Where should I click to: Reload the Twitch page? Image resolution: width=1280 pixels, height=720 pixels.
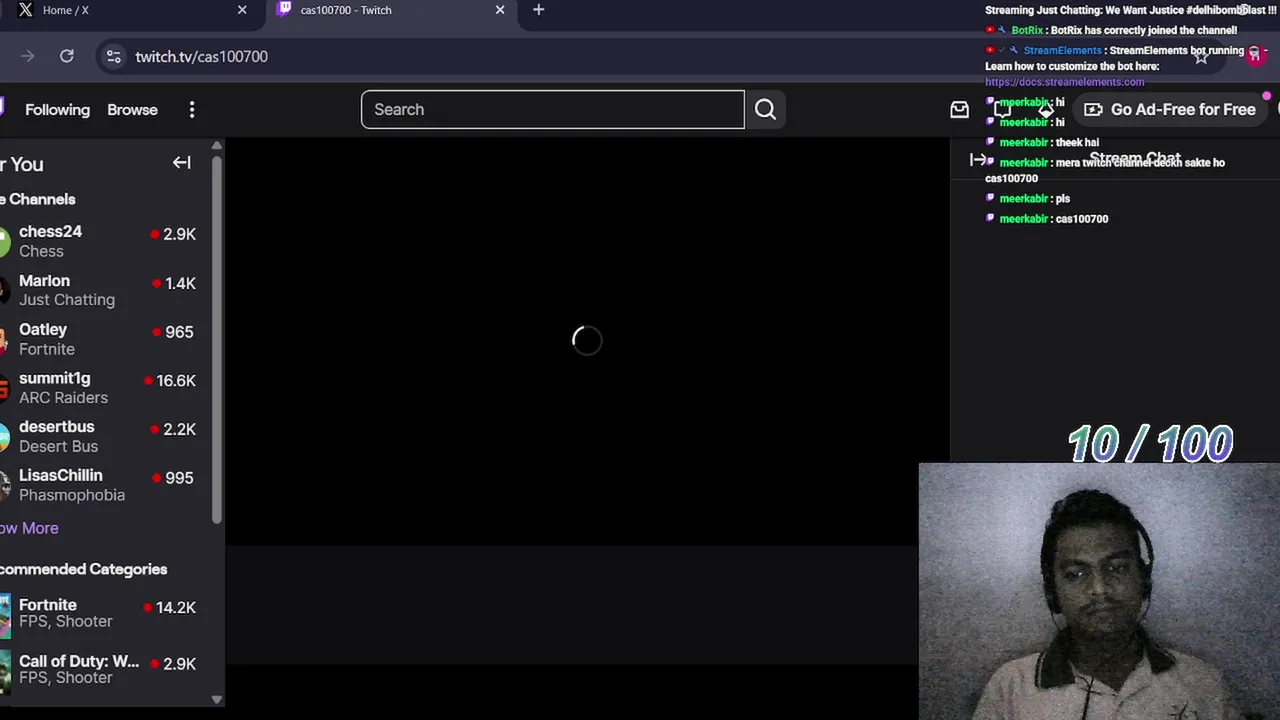pos(67,57)
